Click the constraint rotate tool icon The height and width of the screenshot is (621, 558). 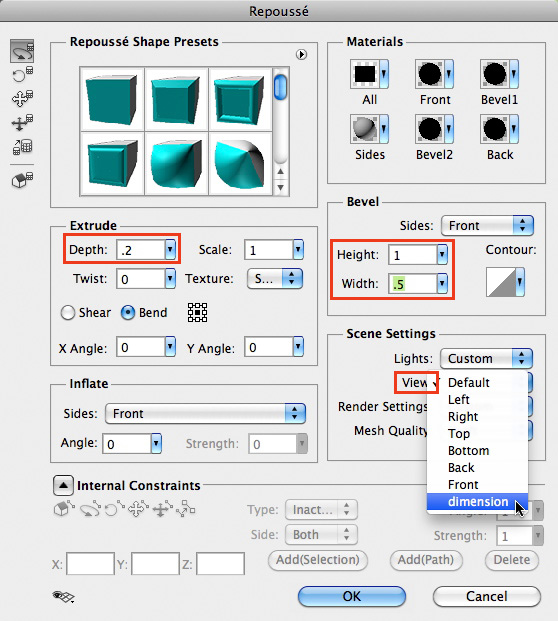(x=90, y=509)
